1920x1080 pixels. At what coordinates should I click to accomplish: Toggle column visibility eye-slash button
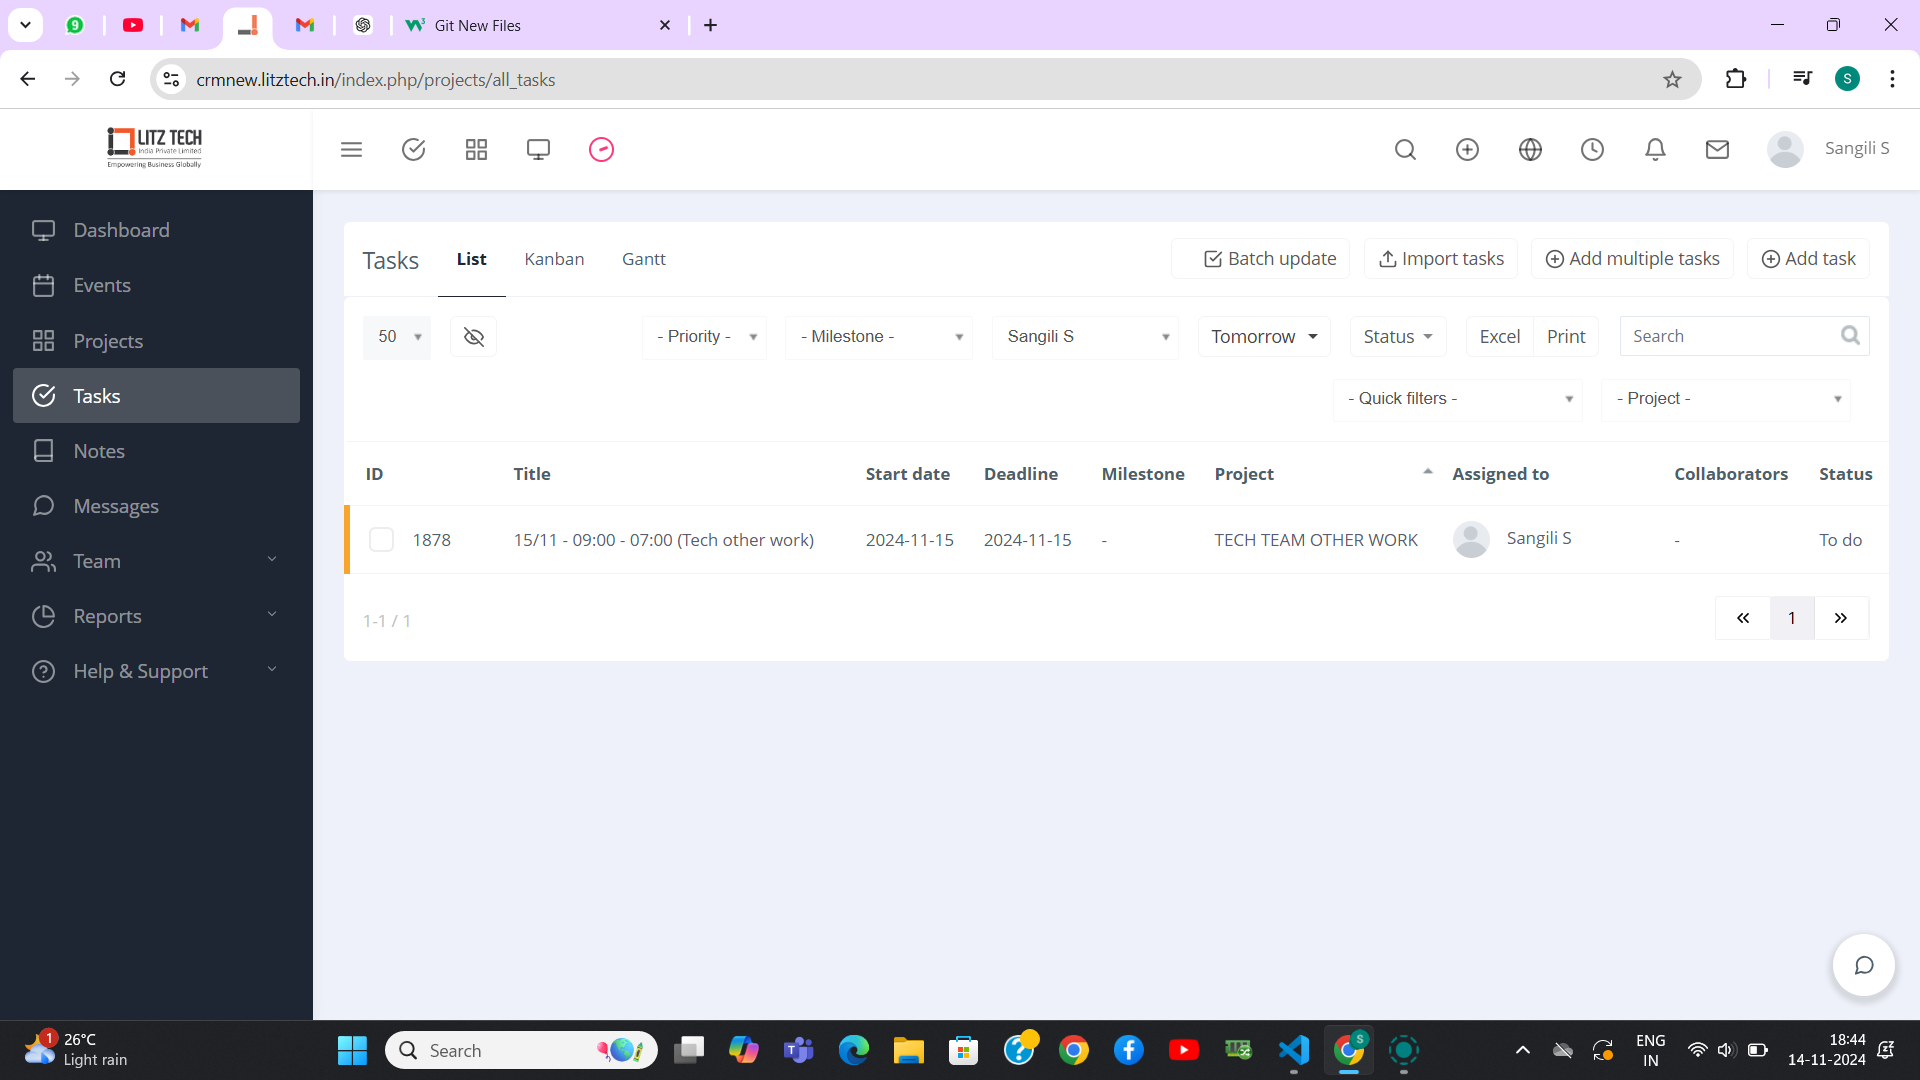[x=474, y=337]
